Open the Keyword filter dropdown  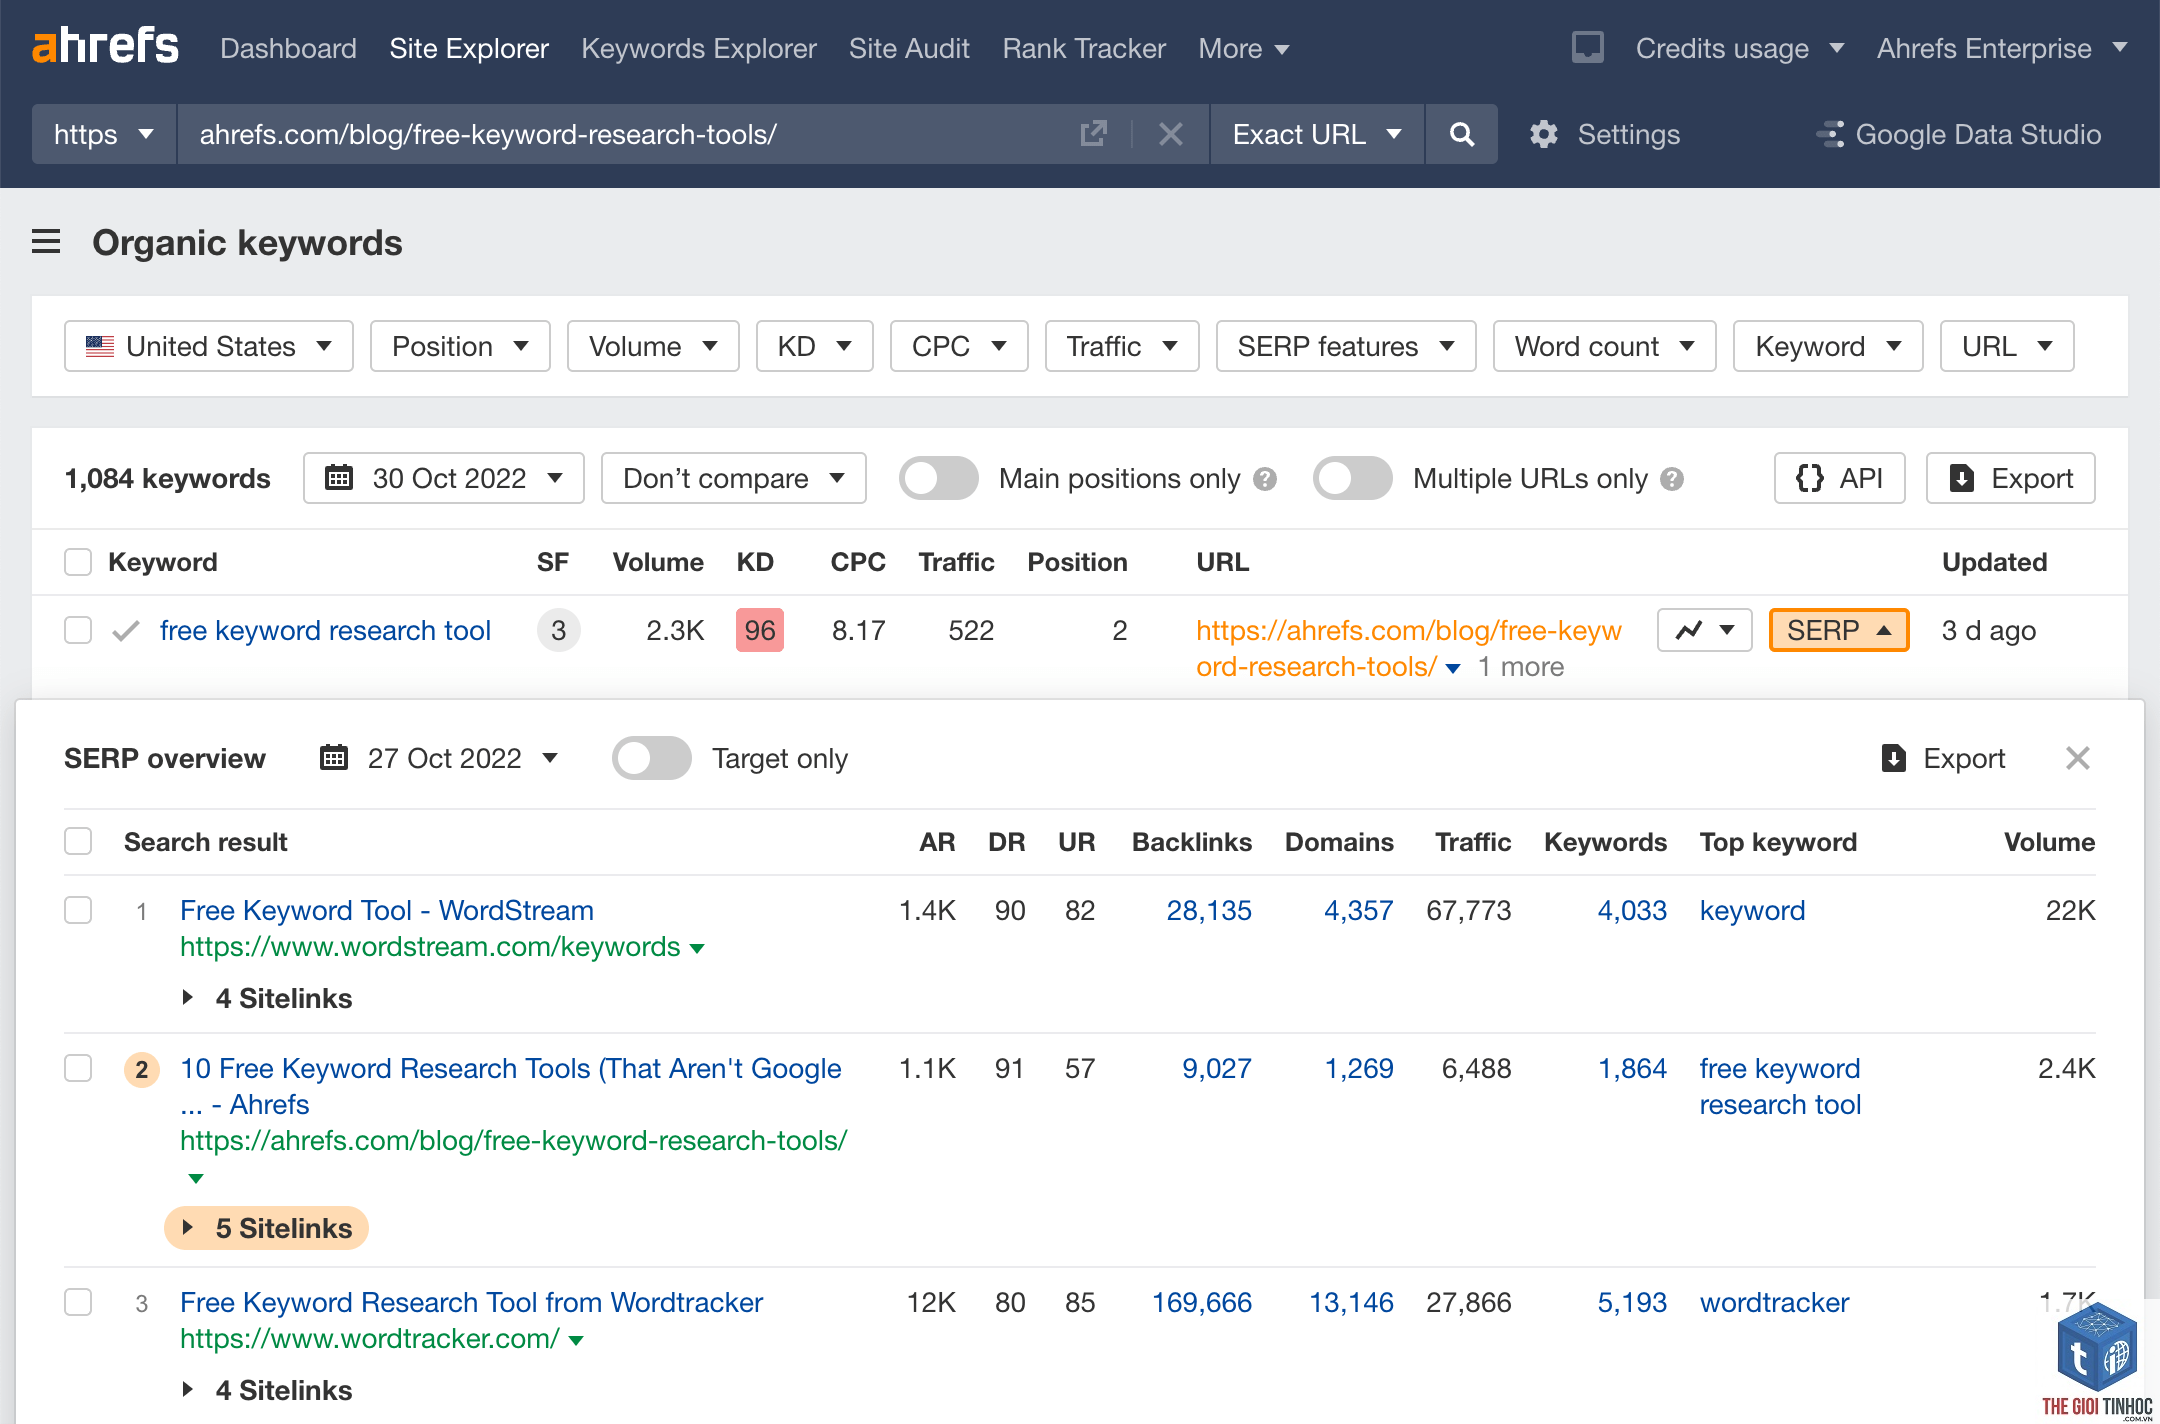[1828, 346]
